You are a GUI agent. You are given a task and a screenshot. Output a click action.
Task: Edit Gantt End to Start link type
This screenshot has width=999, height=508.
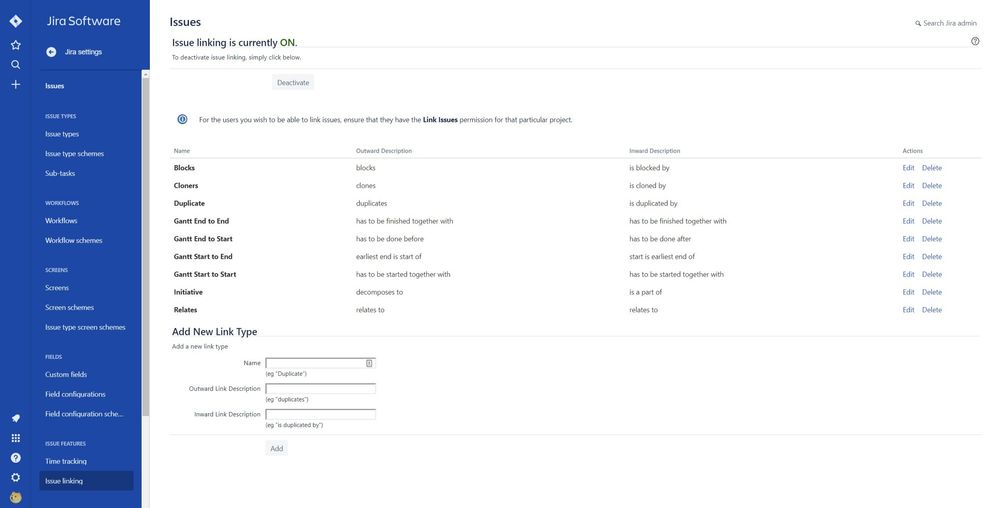point(909,239)
